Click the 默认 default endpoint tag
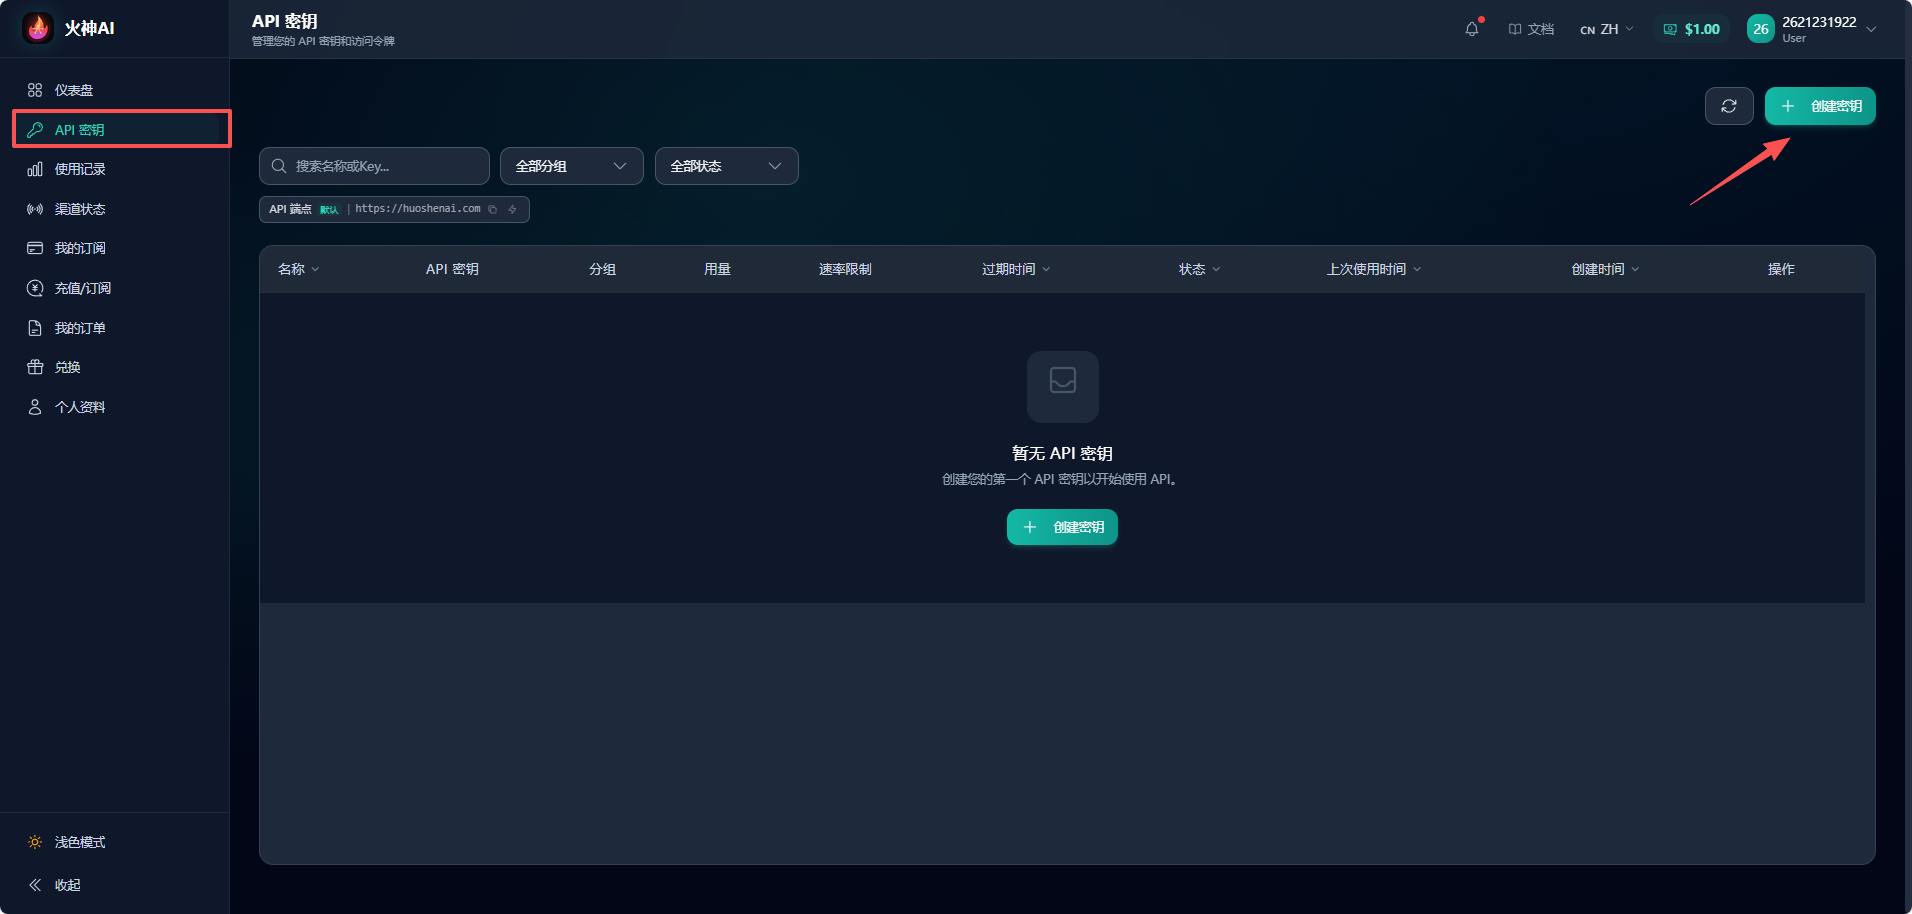This screenshot has height=914, width=1912. click(329, 209)
